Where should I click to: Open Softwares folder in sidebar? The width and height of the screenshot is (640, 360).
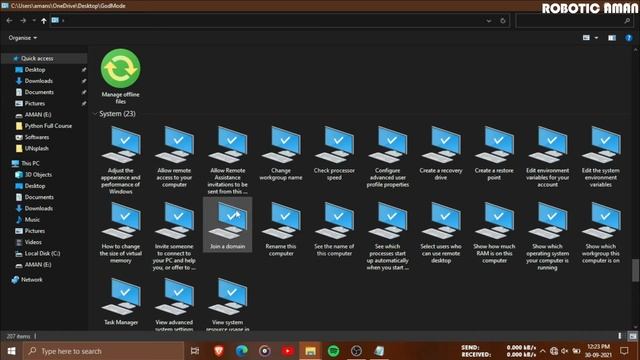coord(37,137)
